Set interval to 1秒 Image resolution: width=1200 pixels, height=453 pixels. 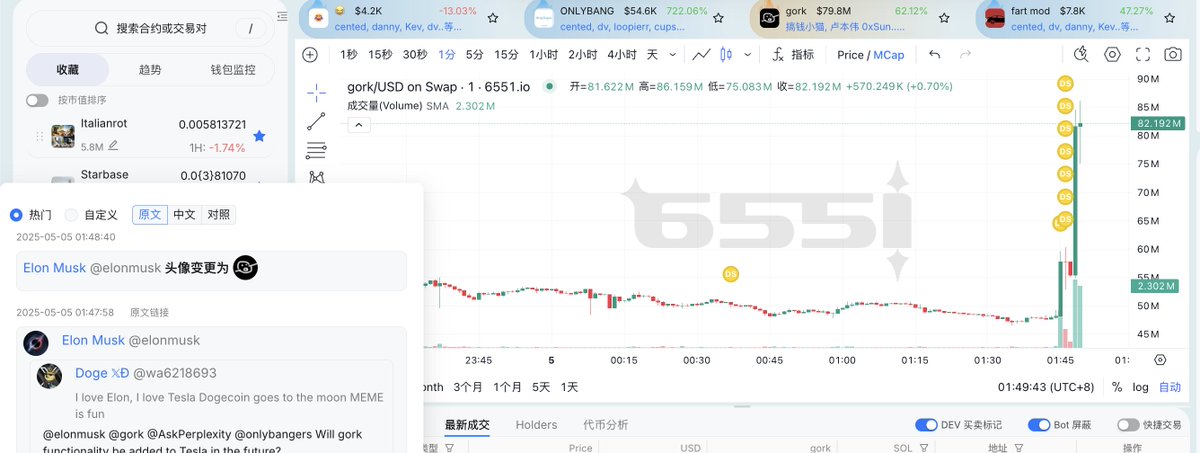click(x=349, y=55)
